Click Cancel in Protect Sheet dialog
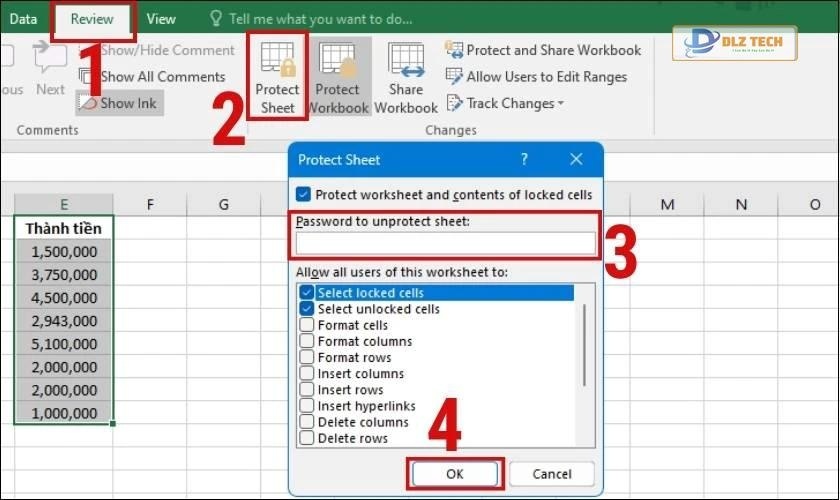The image size is (840, 500). coord(552,474)
